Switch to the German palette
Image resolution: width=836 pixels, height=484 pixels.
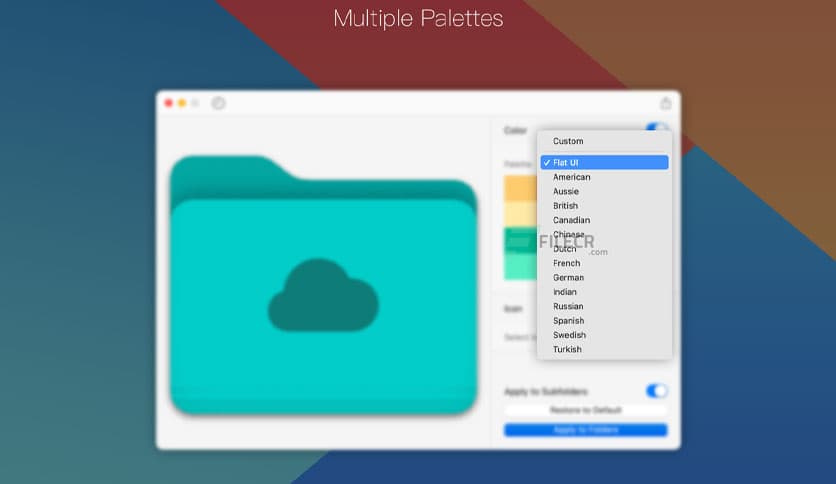604,278
